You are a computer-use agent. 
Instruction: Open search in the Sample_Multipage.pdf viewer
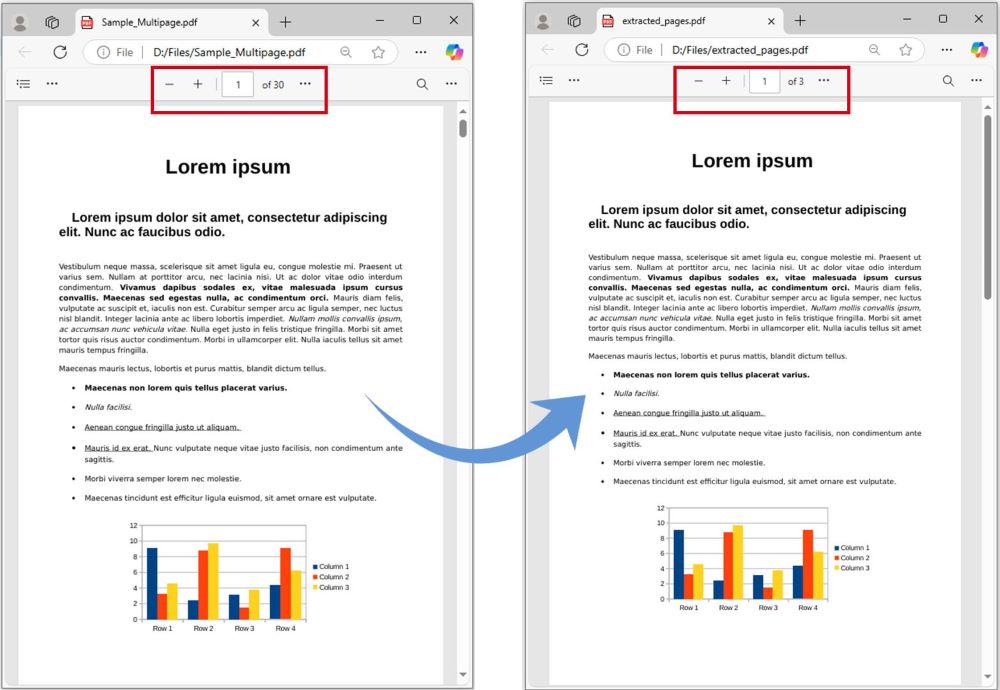coord(423,84)
